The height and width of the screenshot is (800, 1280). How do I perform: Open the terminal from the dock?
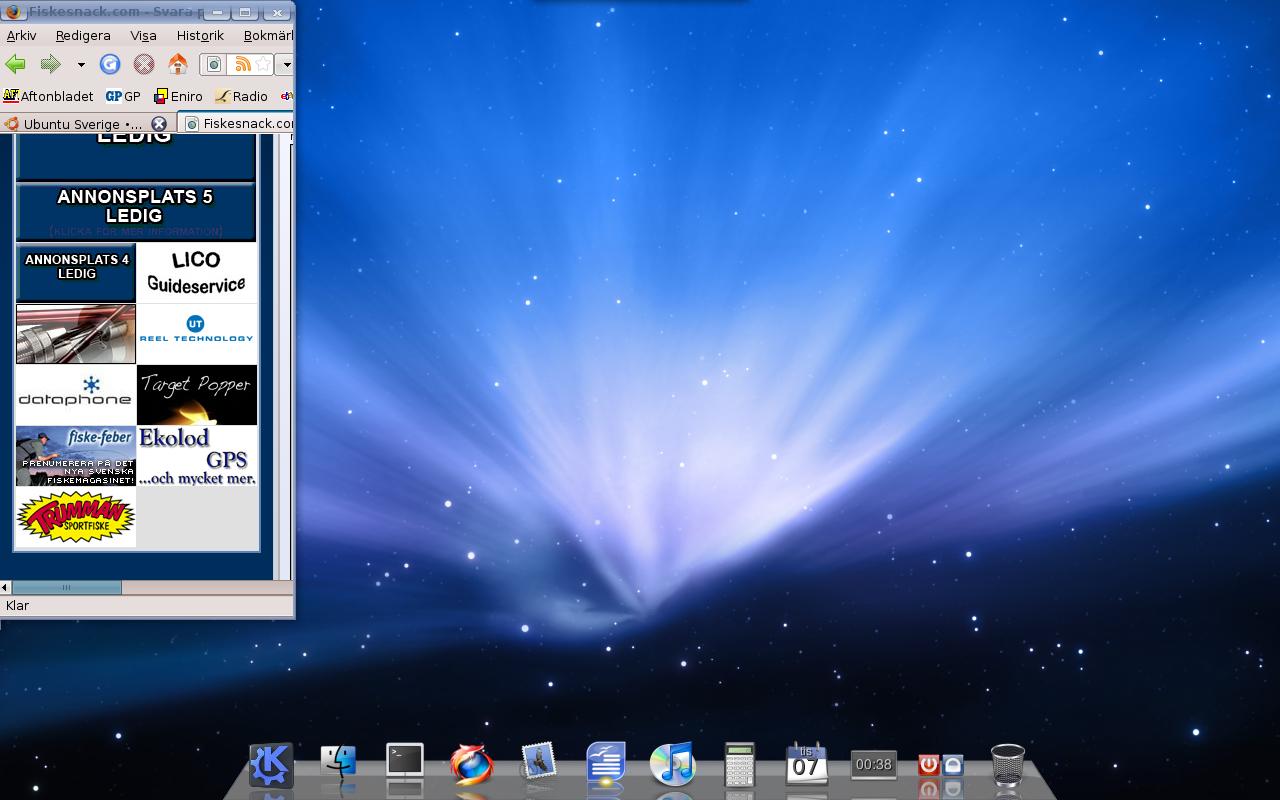[405, 763]
